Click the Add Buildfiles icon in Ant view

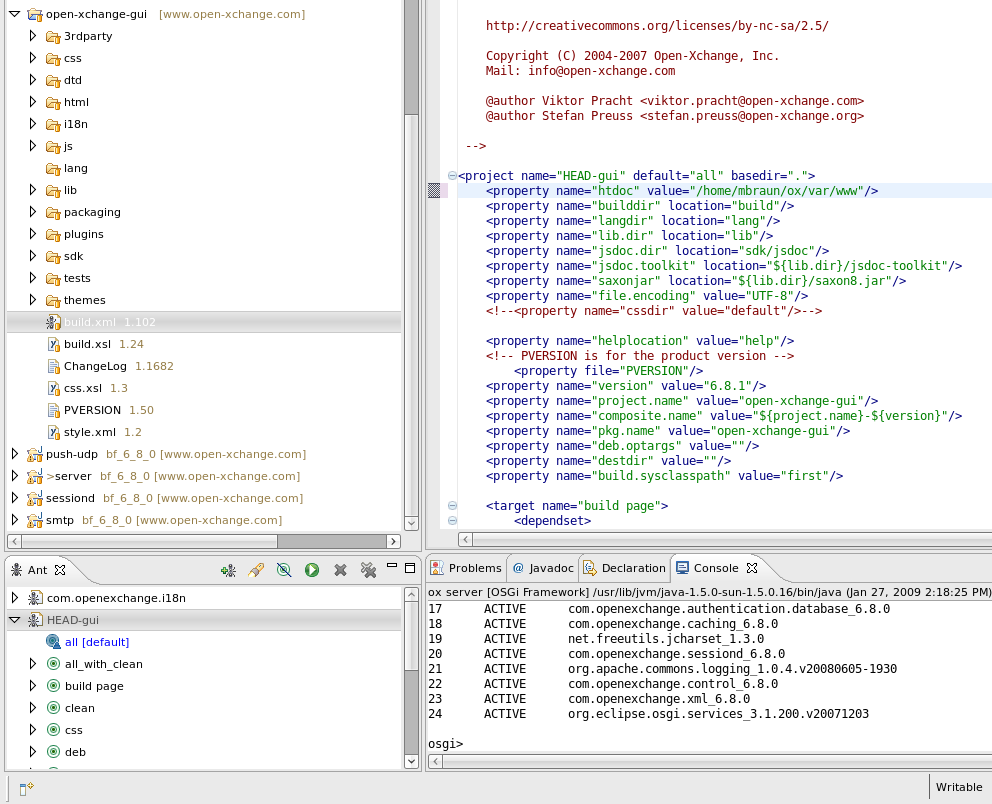tap(228, 570)
